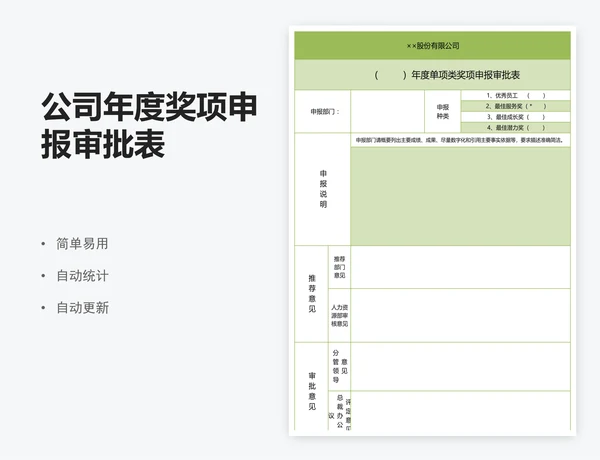Select the 年度单项类奖项申报审批表 title row
Screen dimensions: 600x460
click(432, 75)
